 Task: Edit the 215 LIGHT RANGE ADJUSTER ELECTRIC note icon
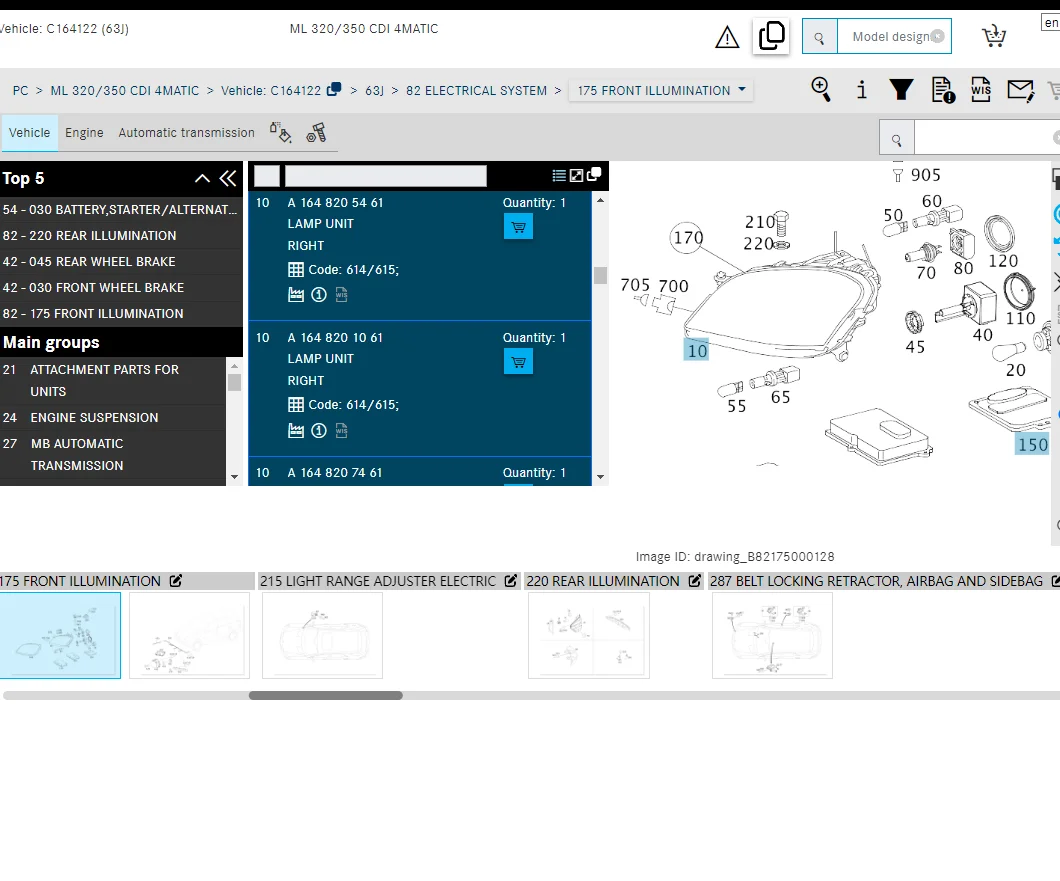tap(511, 581)
